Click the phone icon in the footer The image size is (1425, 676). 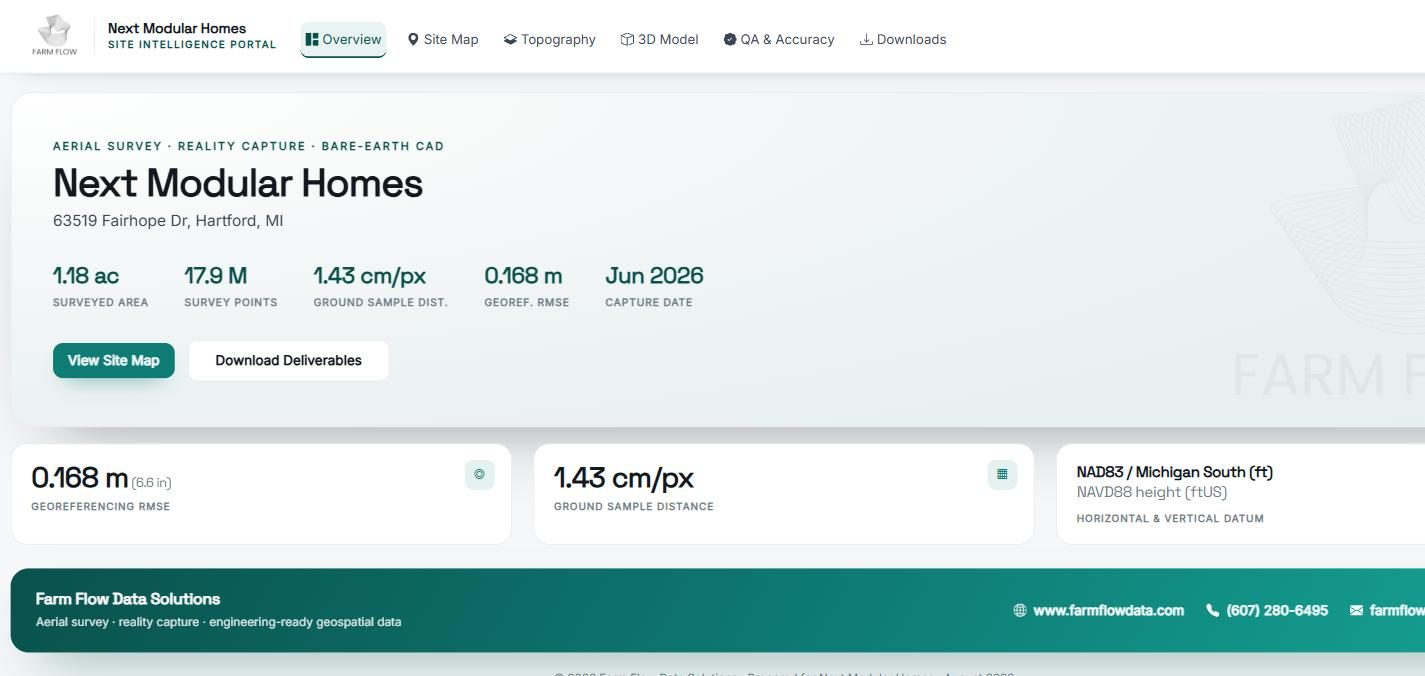pyautogui.click(x=1213, y=611)
